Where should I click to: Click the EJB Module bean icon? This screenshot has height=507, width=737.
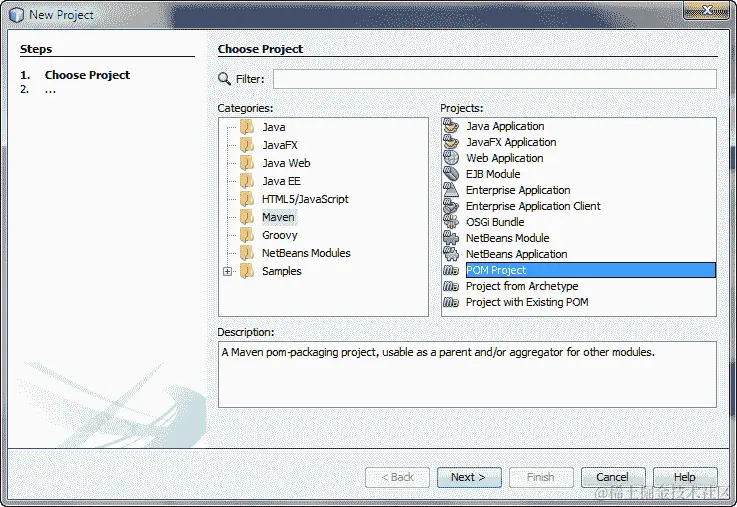[x=451, y=174]
